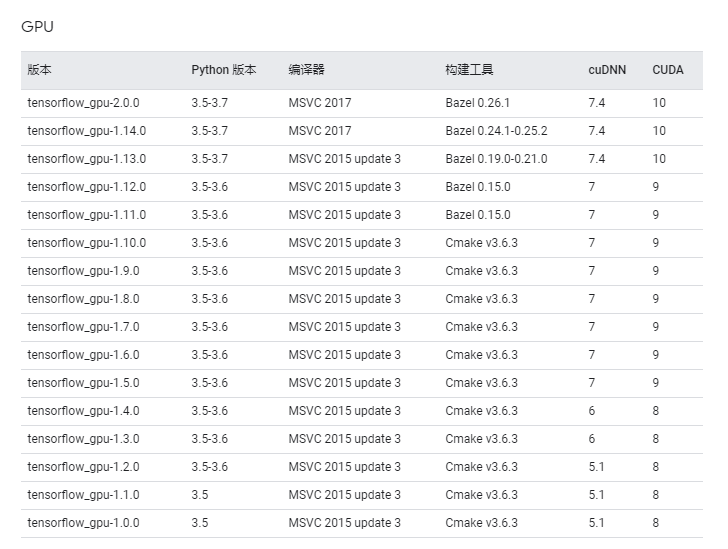Click Python 3.5-3.6 in the 1.12.0 row
This screenshot has width=728, height=549.
pyautogui.click(x=210, y=187)
